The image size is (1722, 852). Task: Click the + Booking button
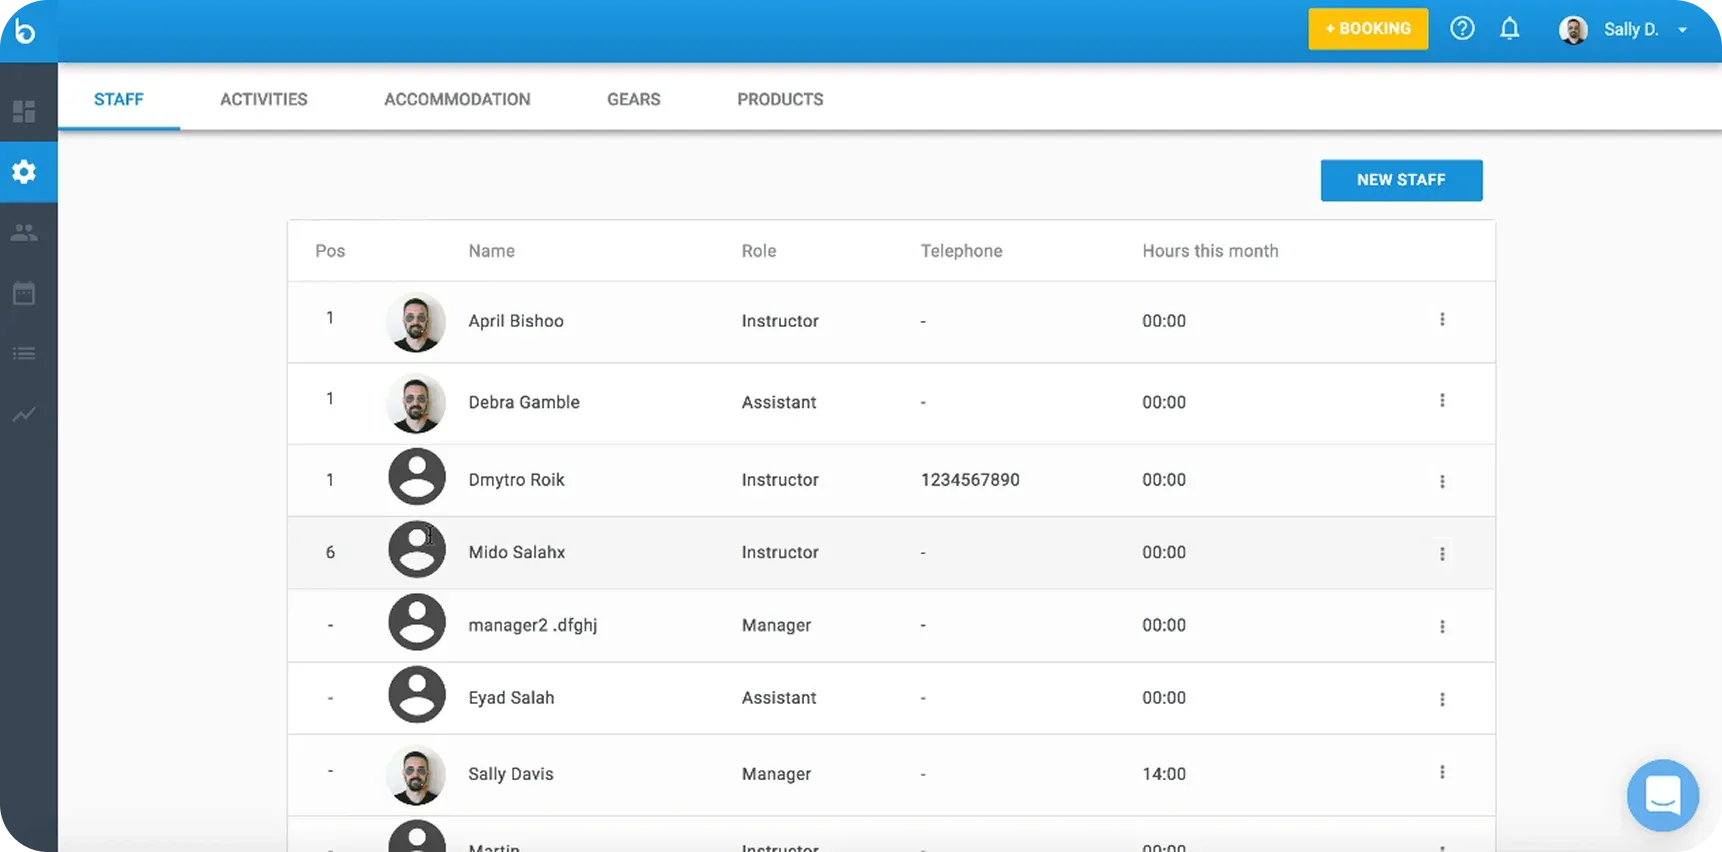1367,29
